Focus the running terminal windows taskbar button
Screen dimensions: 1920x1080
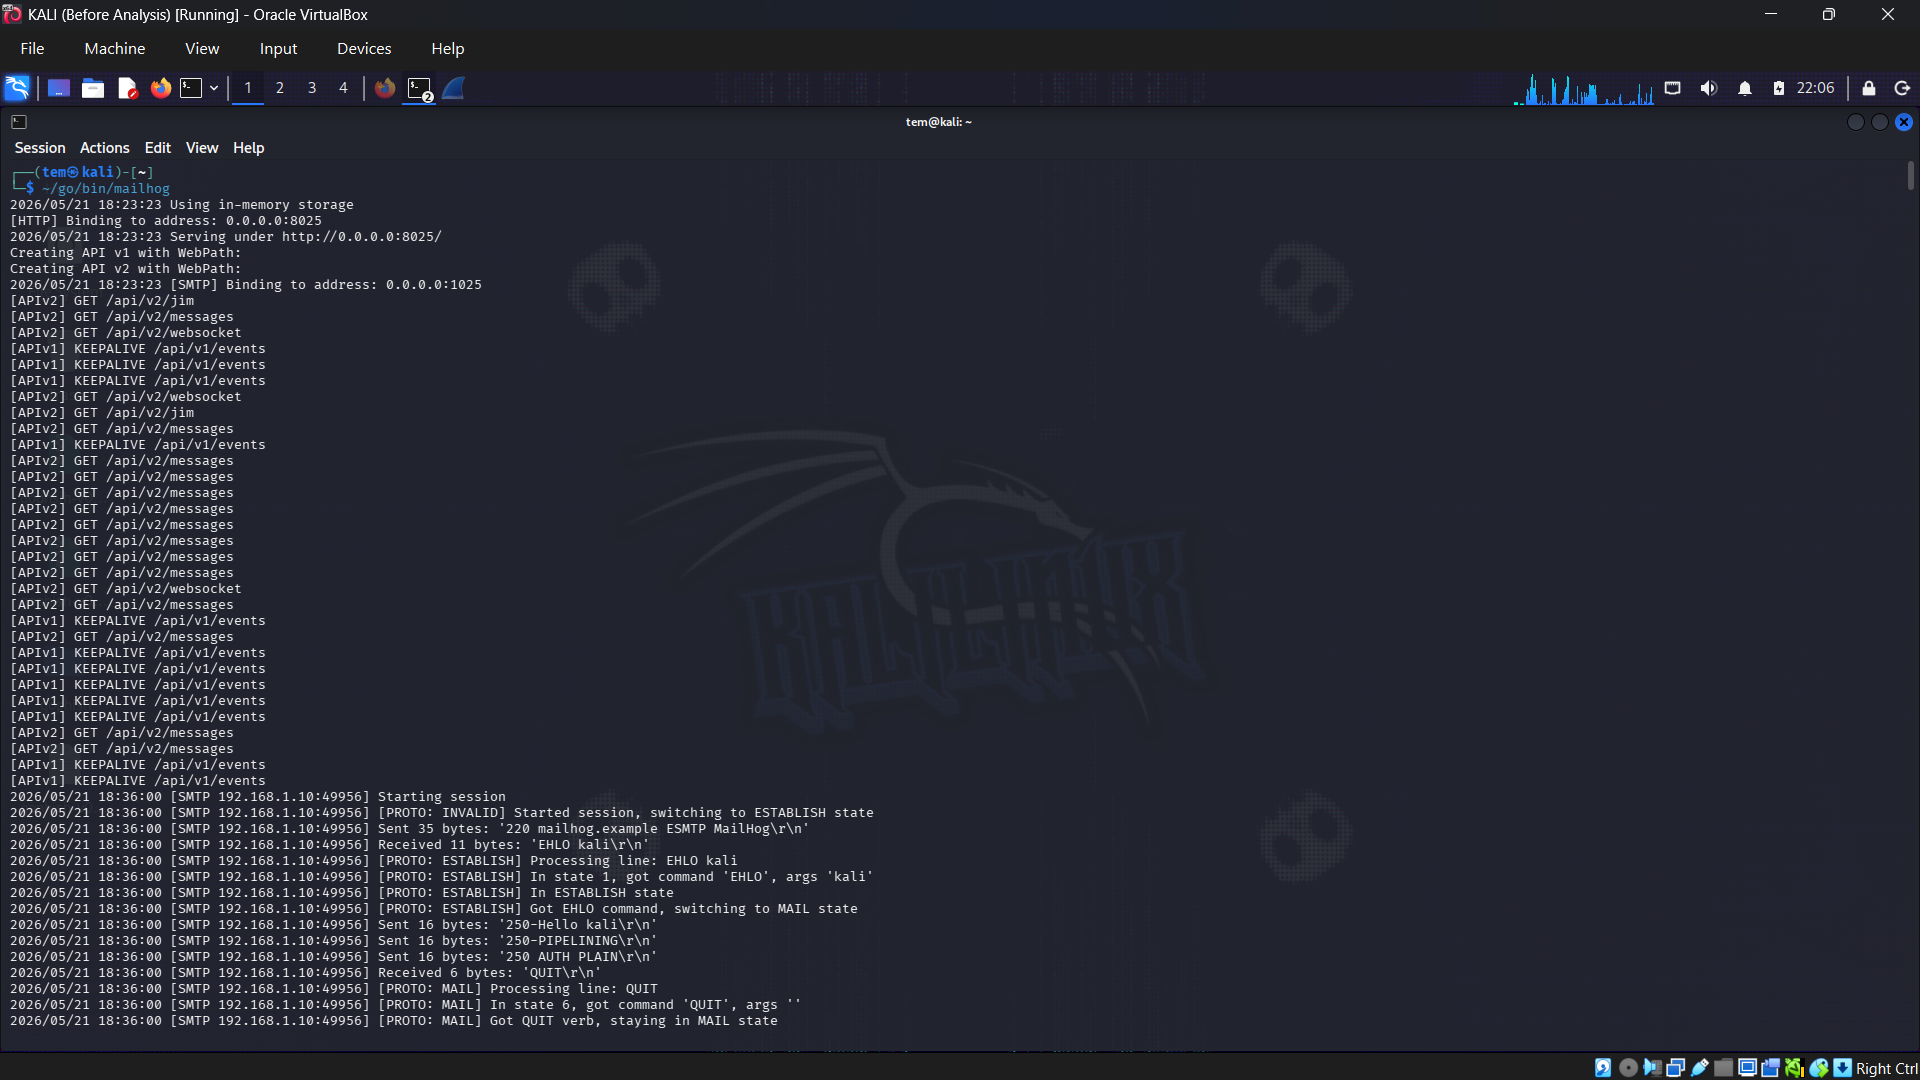420,89
